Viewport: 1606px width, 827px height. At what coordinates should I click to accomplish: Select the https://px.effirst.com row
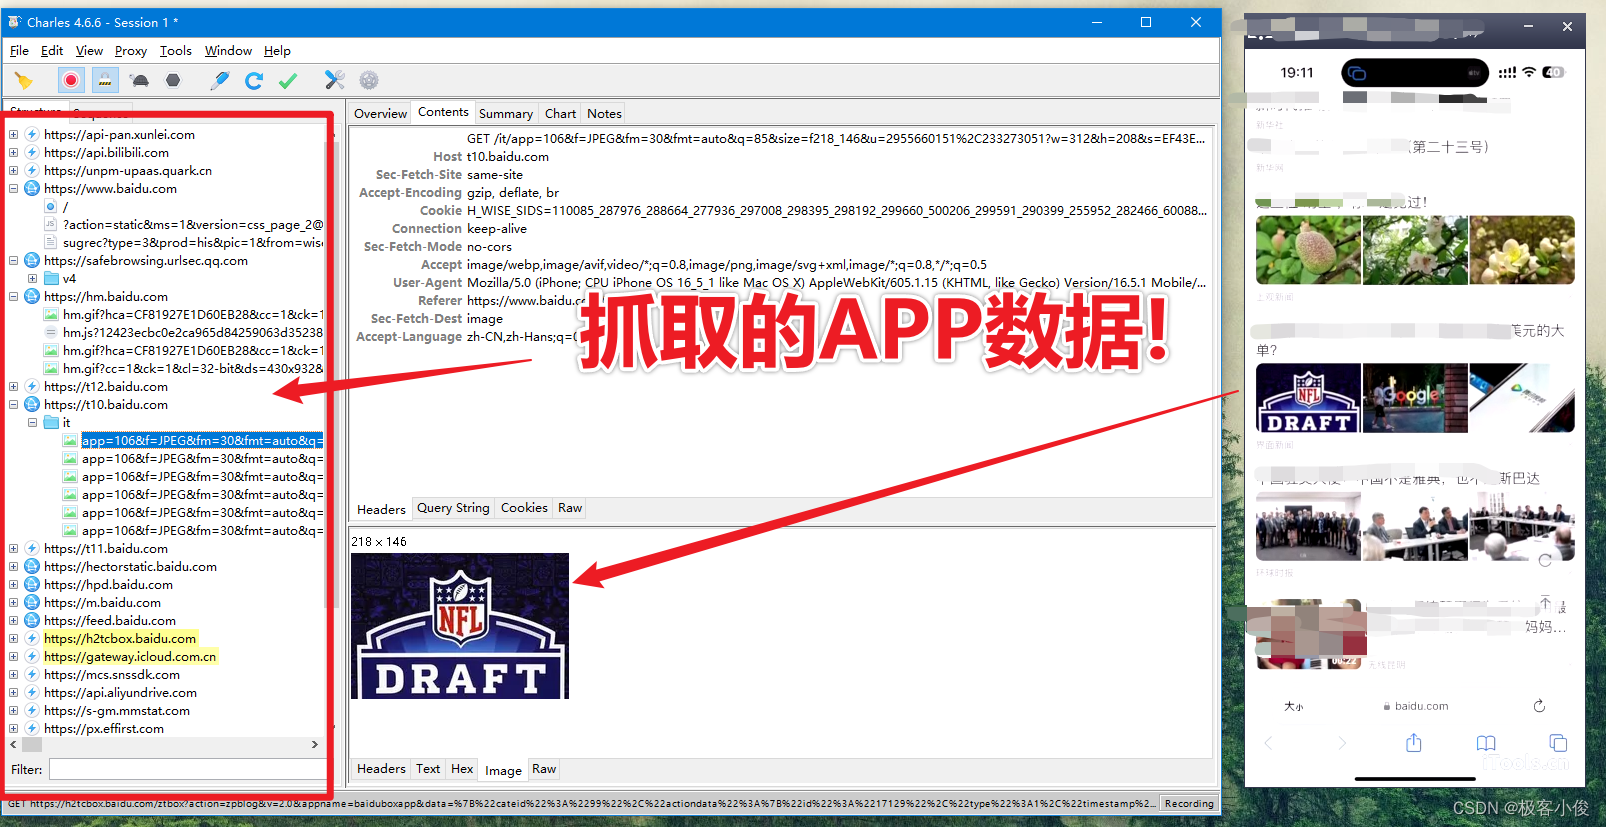pyautogui.click(x=104, y=728)
